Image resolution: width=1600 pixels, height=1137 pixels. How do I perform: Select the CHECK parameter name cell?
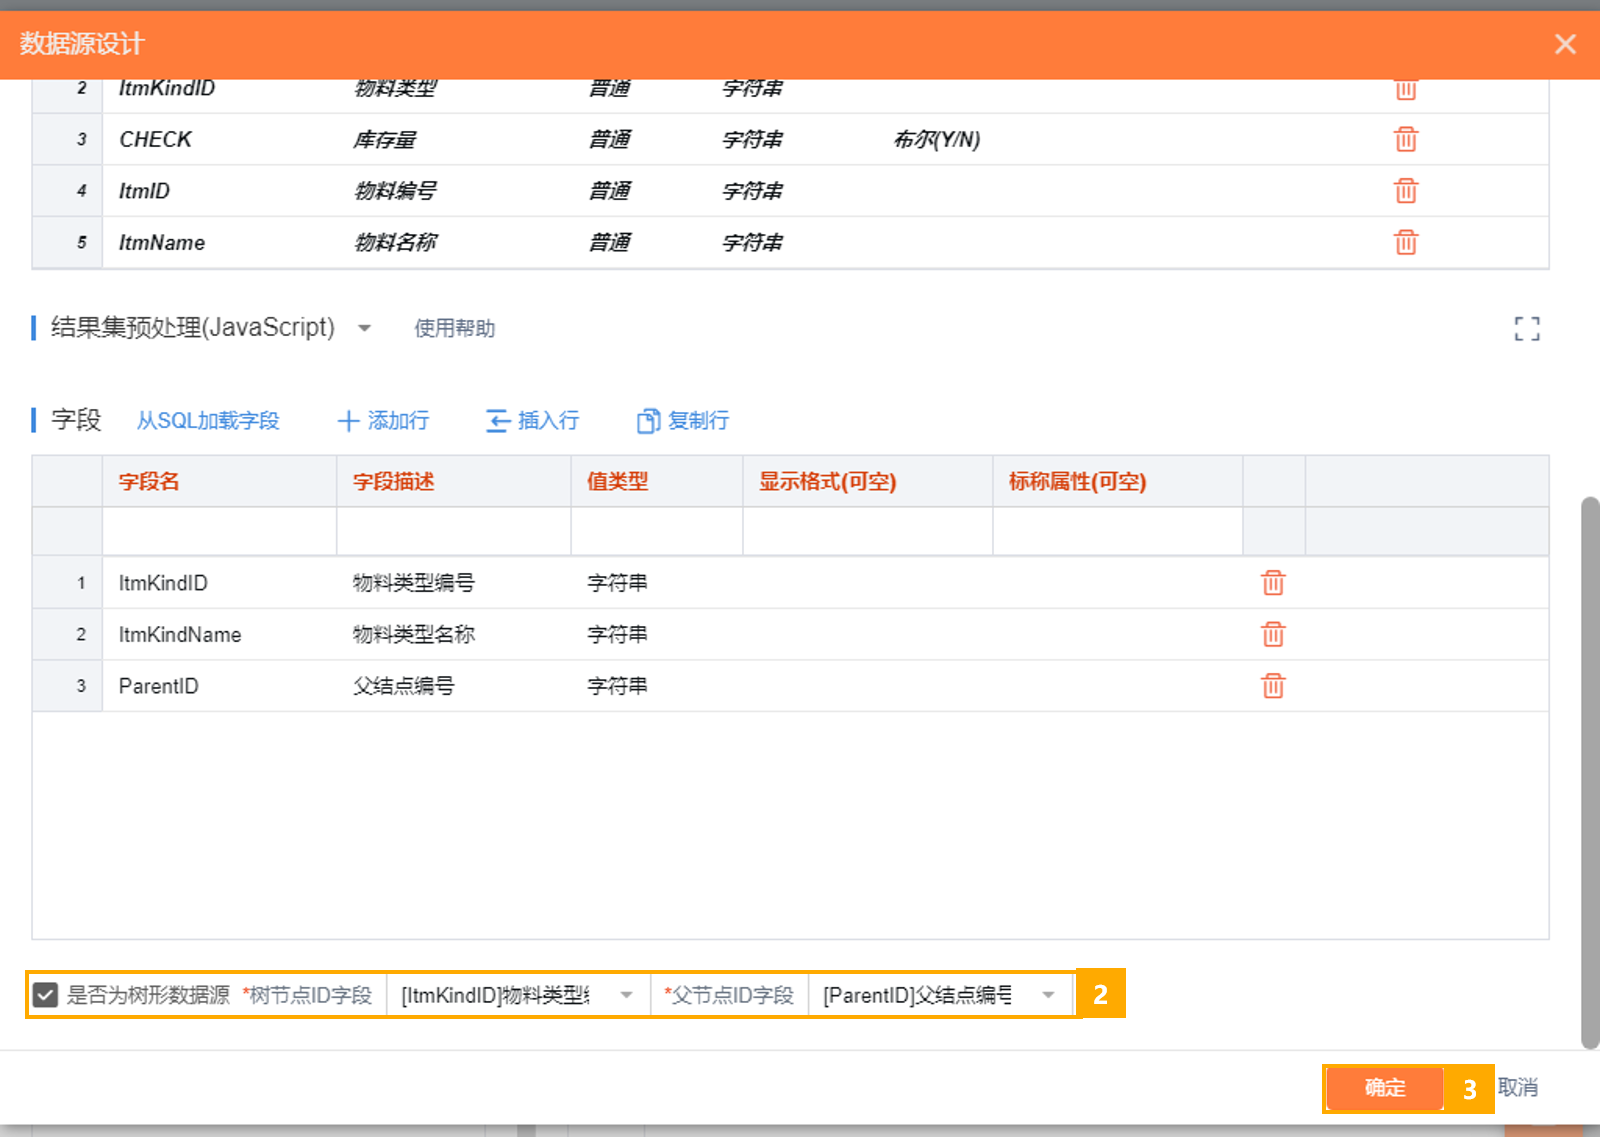pyautogui.click(x=219, y=139)
